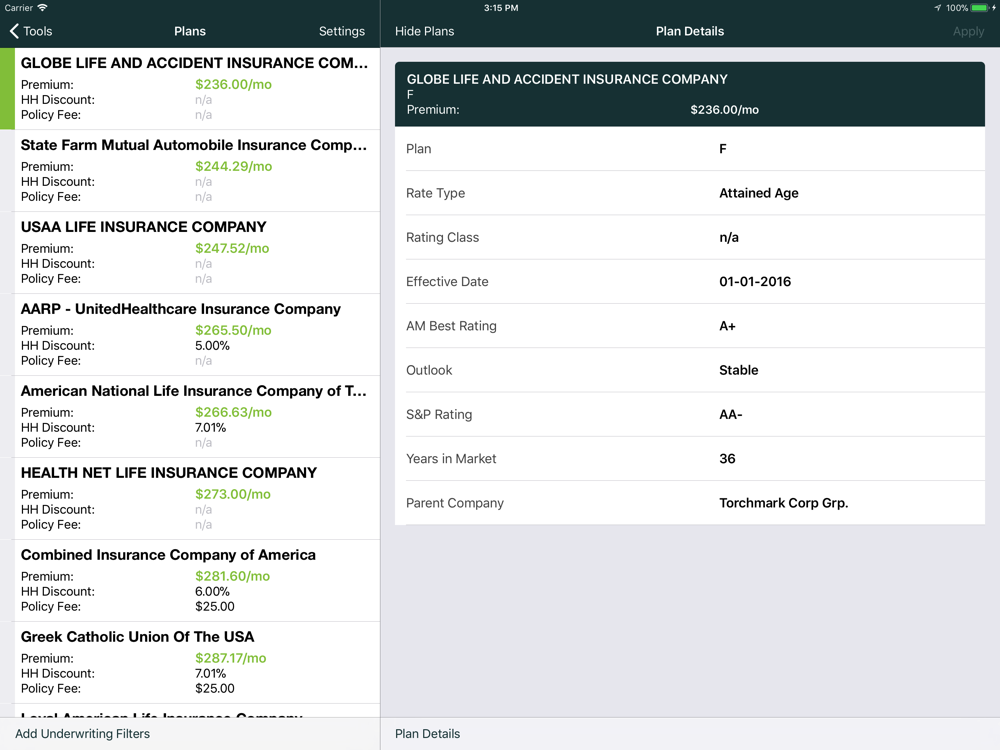Tap Hide Plans to collapse plan list
The image size is (1000, 750).
(x=424, y=31)
